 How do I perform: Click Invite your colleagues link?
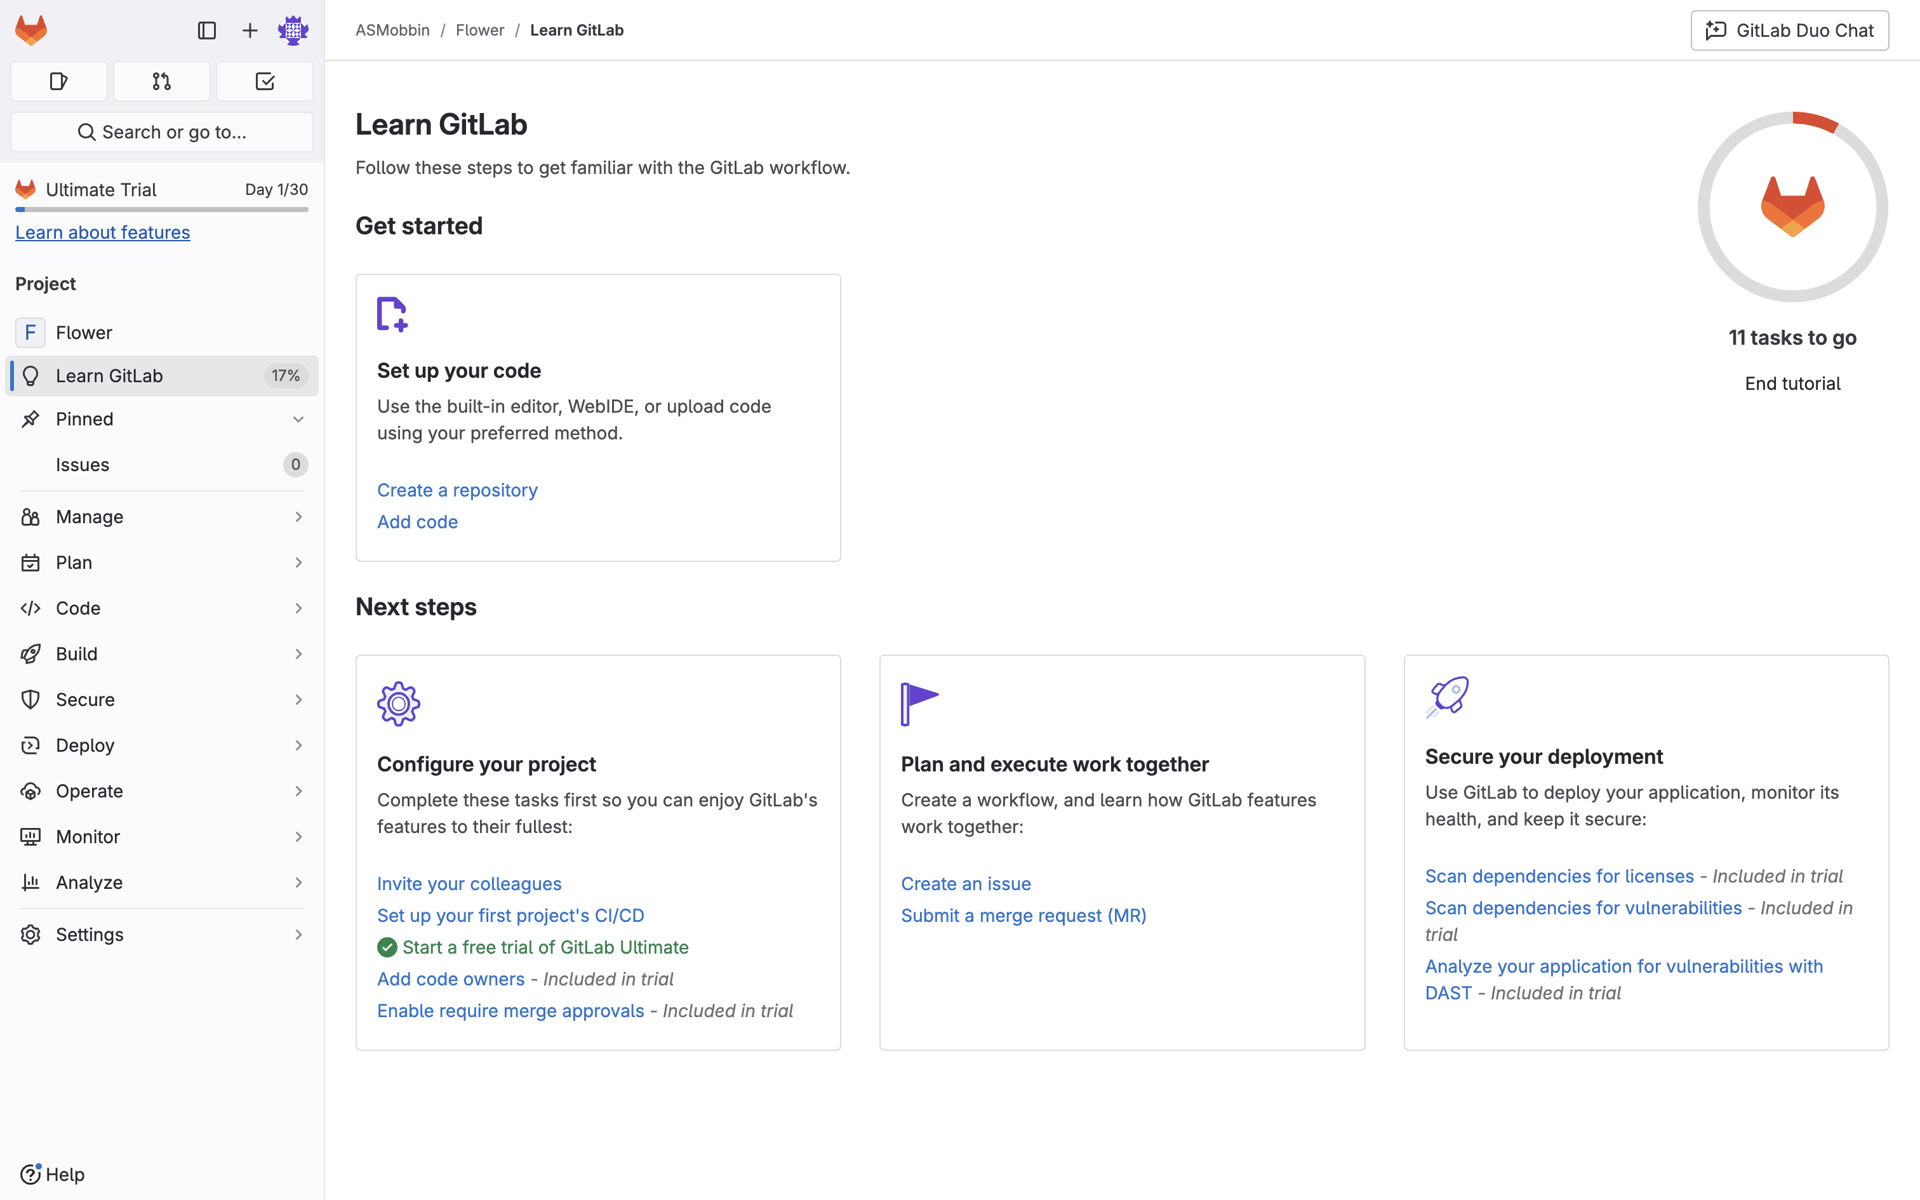click(x=469, y=884)
